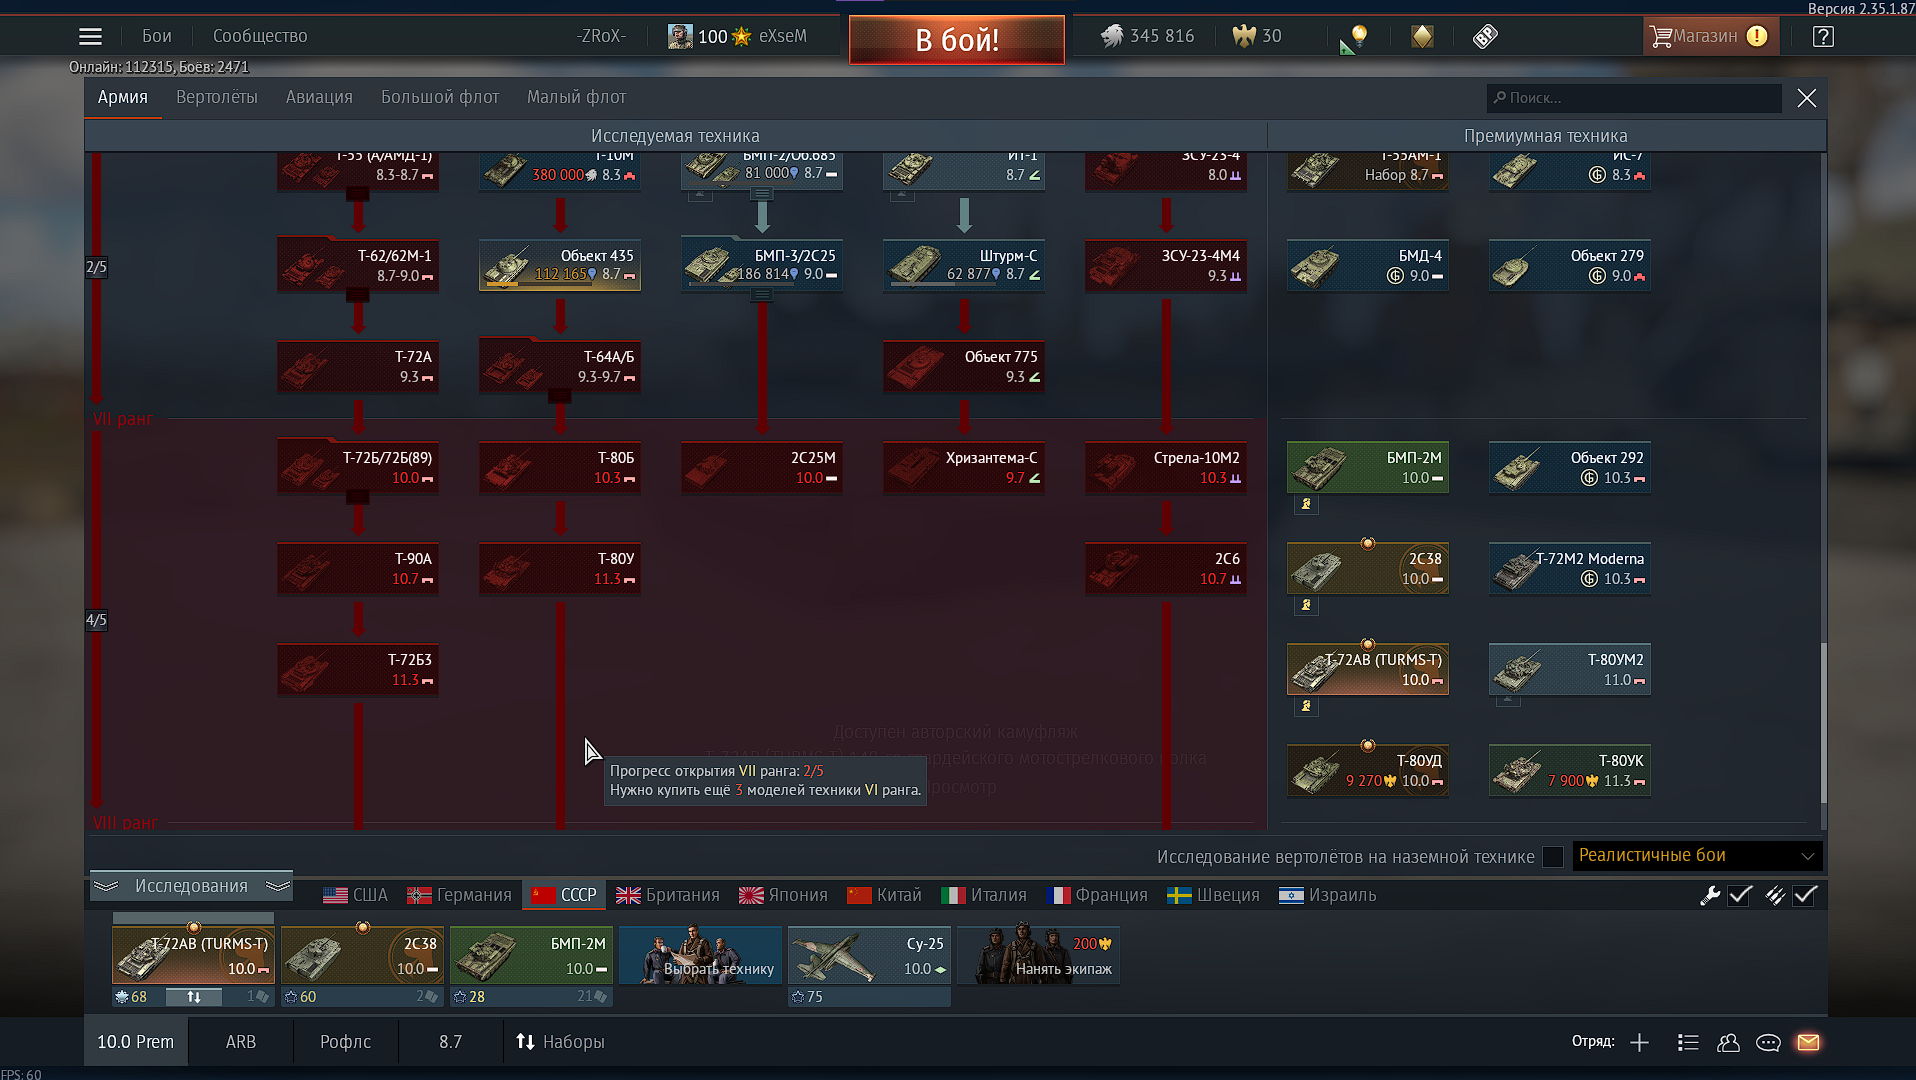Click the Поиск search field
Image resolution: width=1916 pixels, height=1080 pixels.
coord(1634,98)
